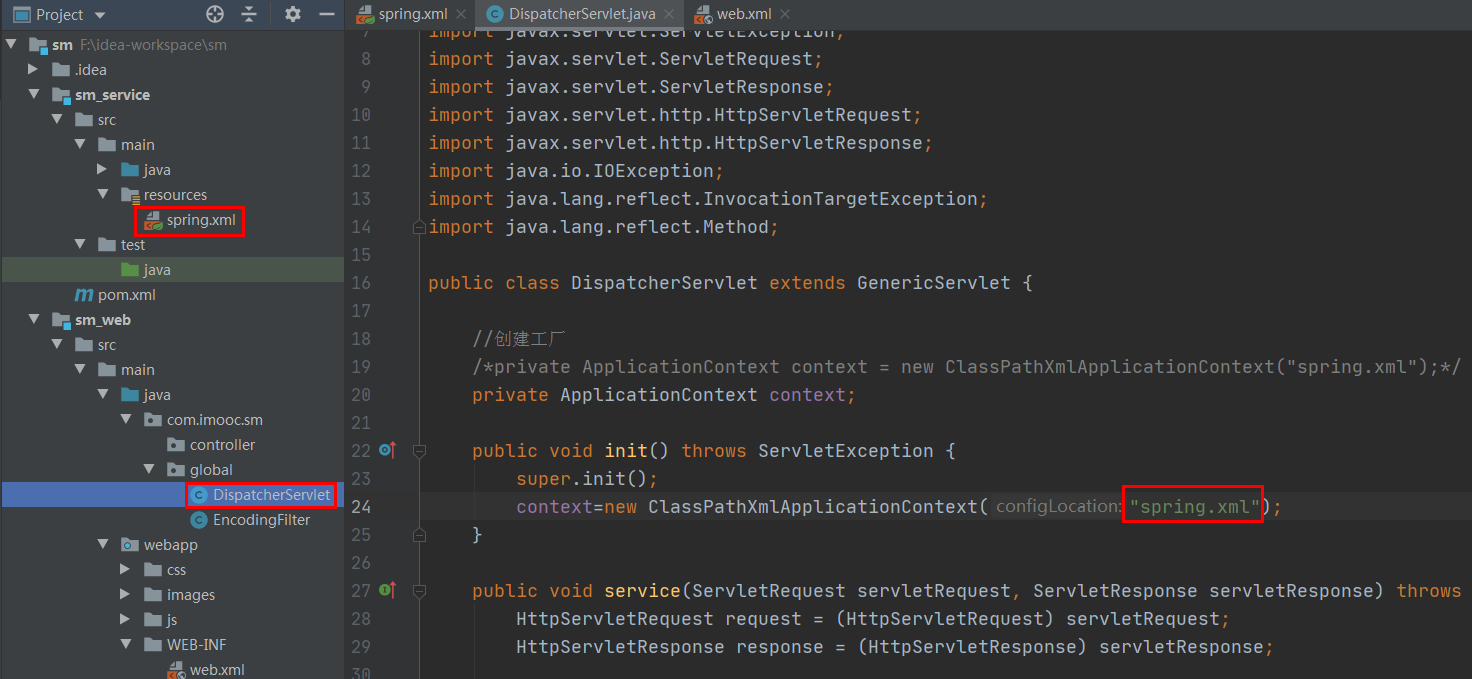Click the sm_web module folder icon
1472x679 pixels.
click(62, 320)
